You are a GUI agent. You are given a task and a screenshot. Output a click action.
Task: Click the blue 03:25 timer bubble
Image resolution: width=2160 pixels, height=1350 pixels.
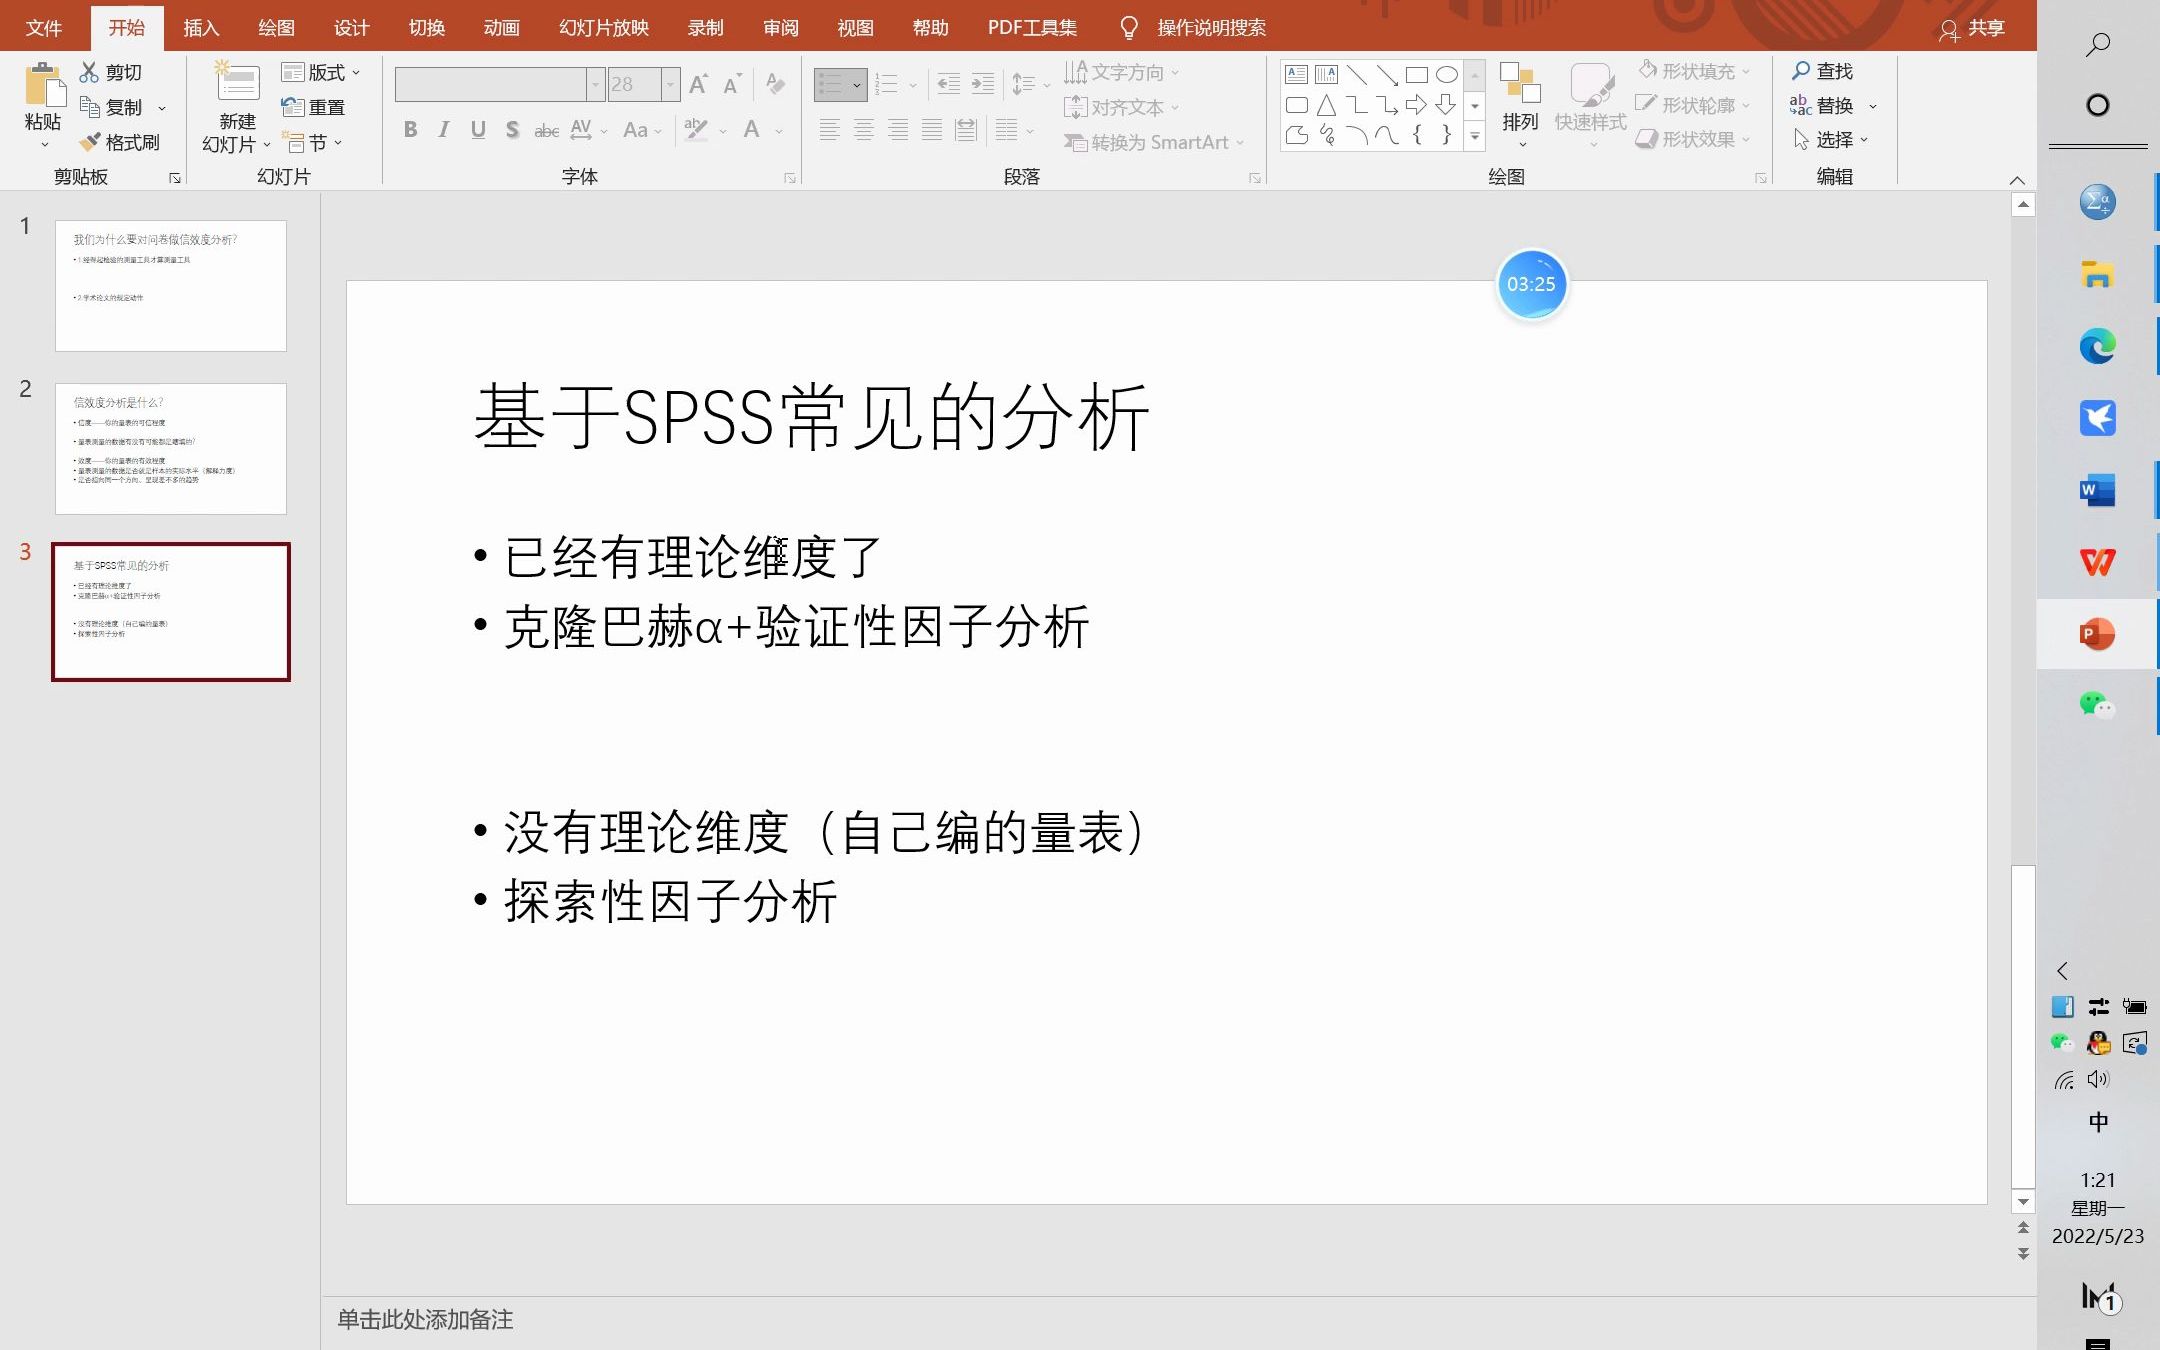[x=1531, y=284]
